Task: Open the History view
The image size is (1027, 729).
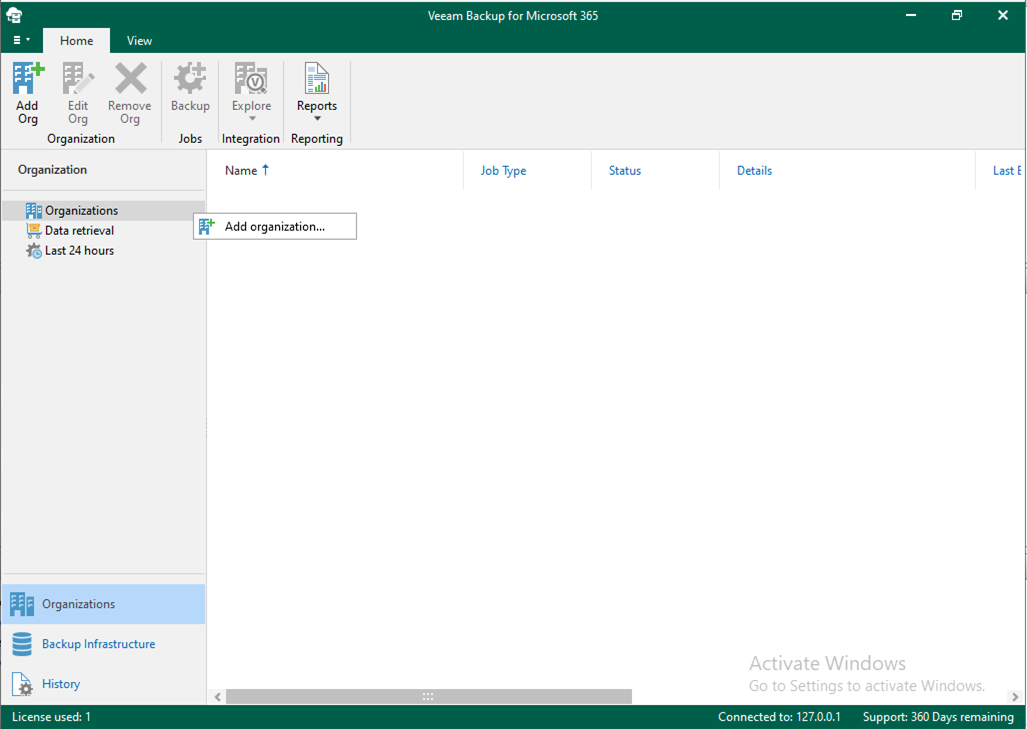Action: click(61, 684)
